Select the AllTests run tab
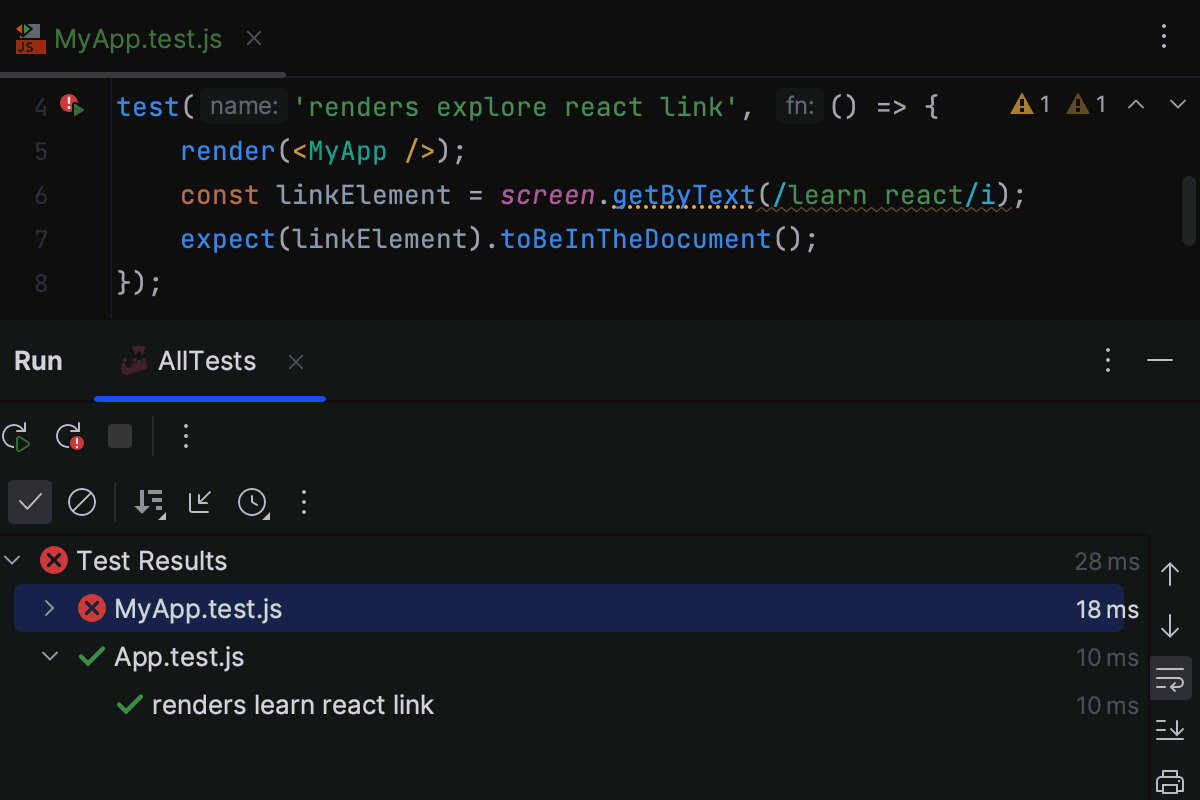 206,361
